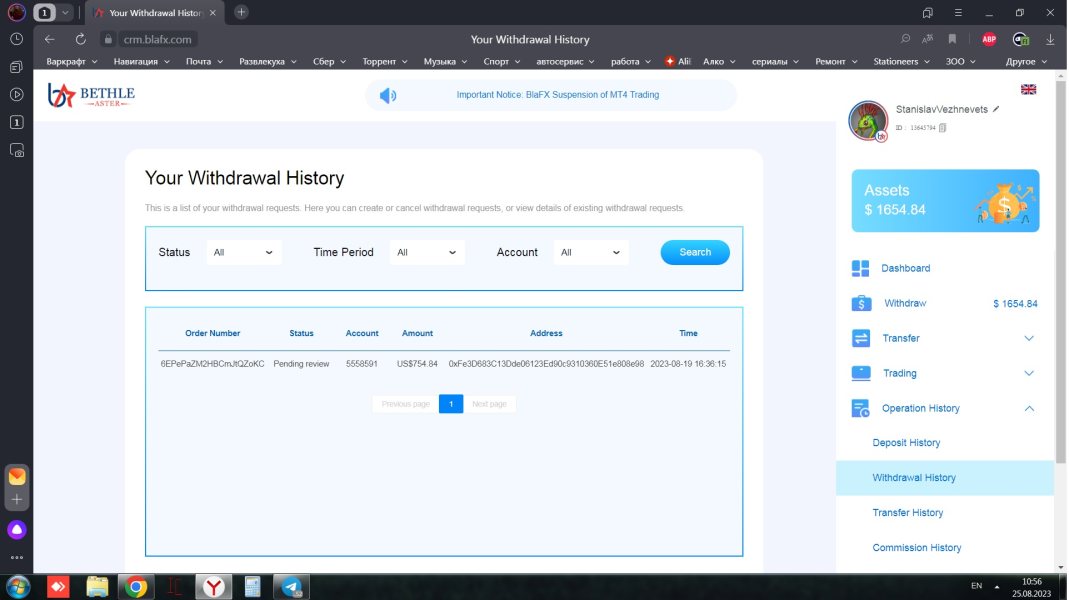Click the 0xFe3D683C wallet address cell

pyautogui.click(x=546, y=364)
